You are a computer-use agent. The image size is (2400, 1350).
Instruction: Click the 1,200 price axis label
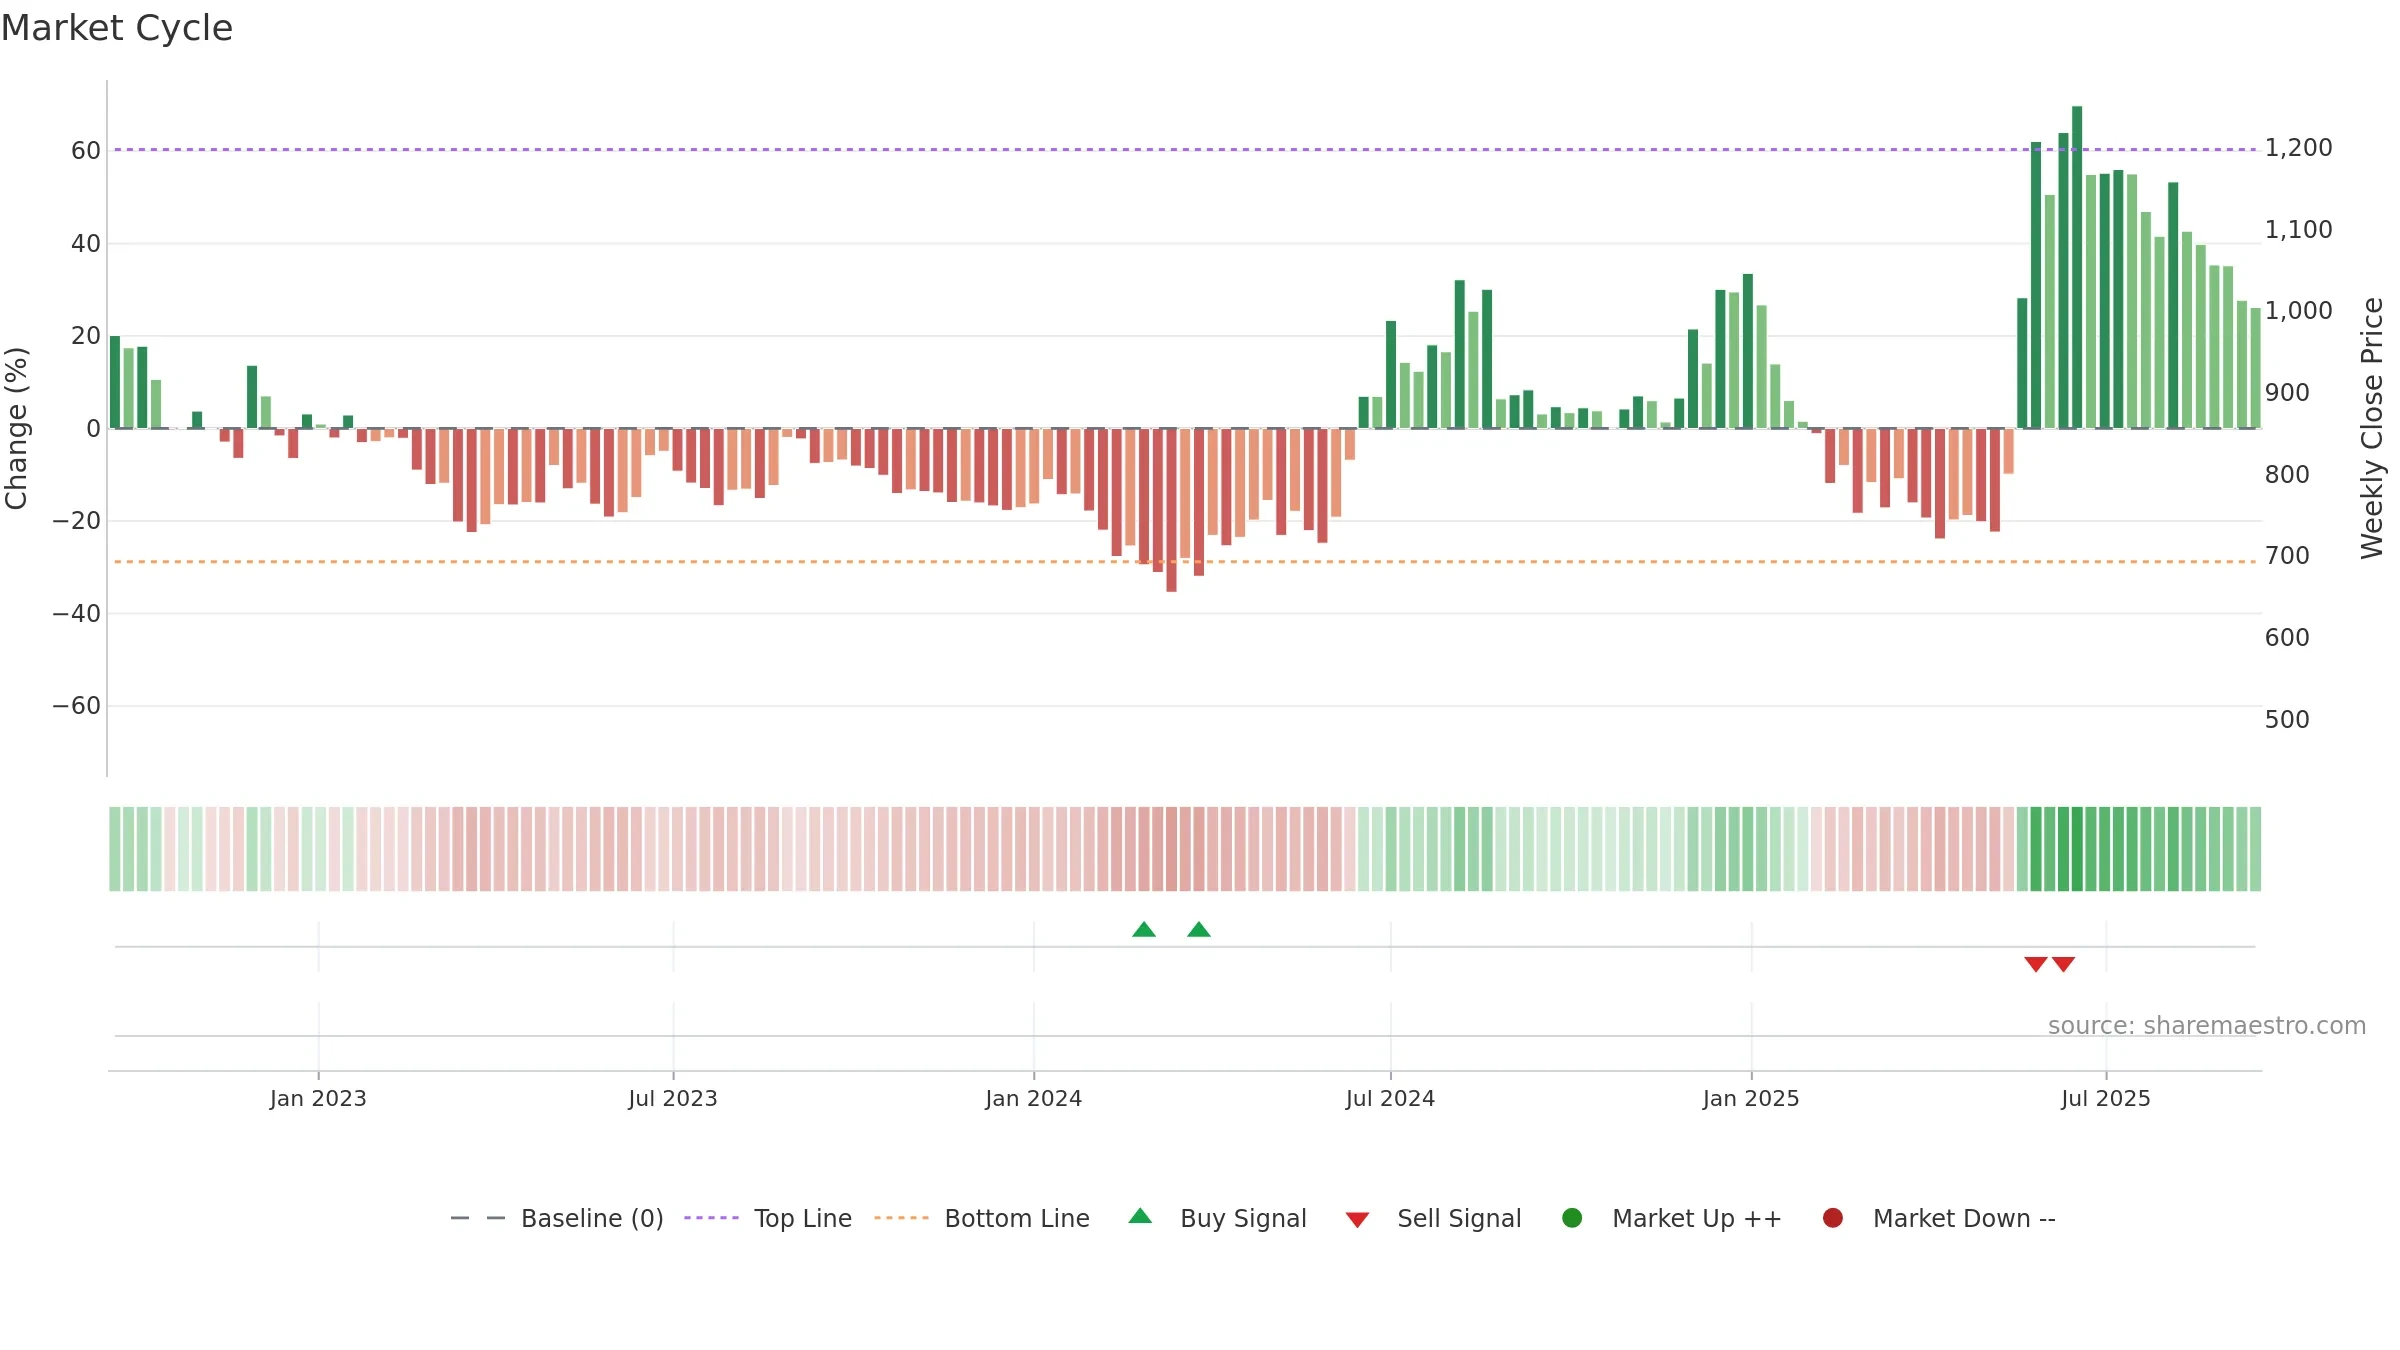coord(2299,148)
